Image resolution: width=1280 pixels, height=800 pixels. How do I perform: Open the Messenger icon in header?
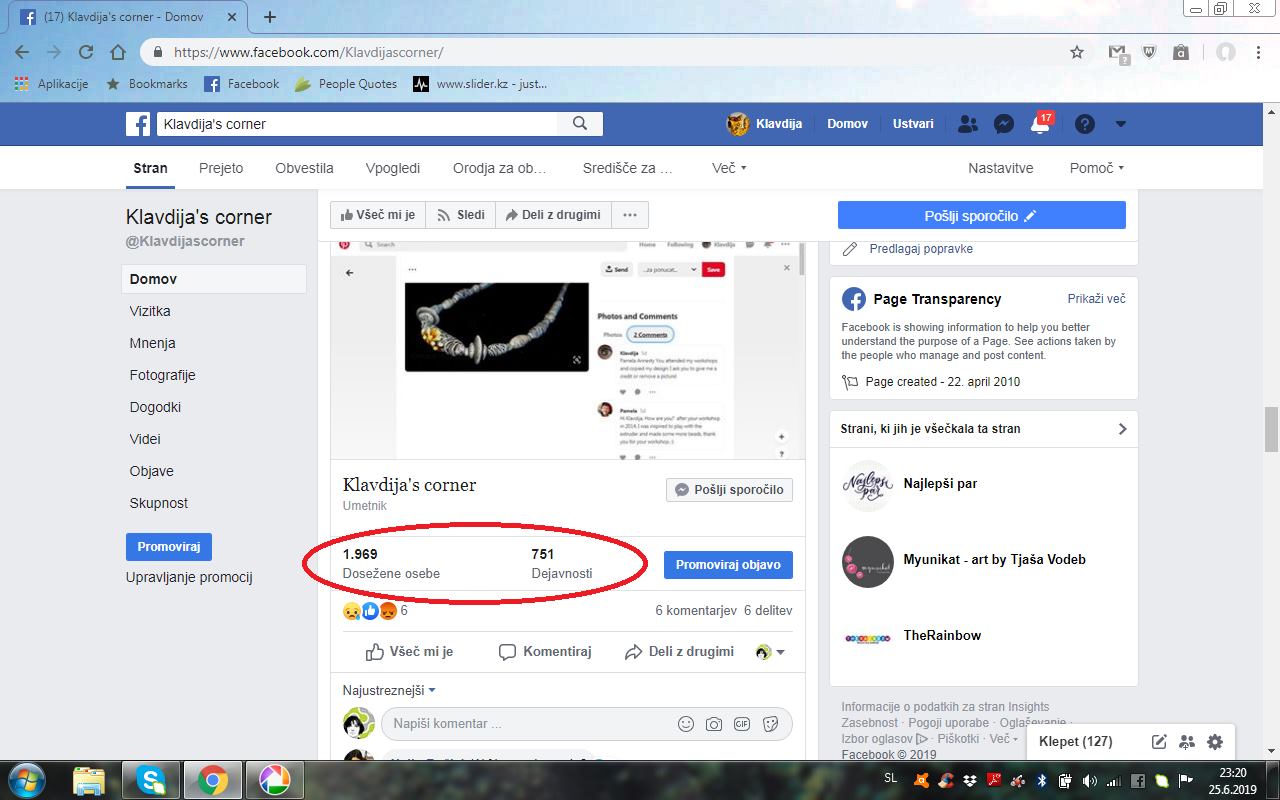[x=1004, y=124]
